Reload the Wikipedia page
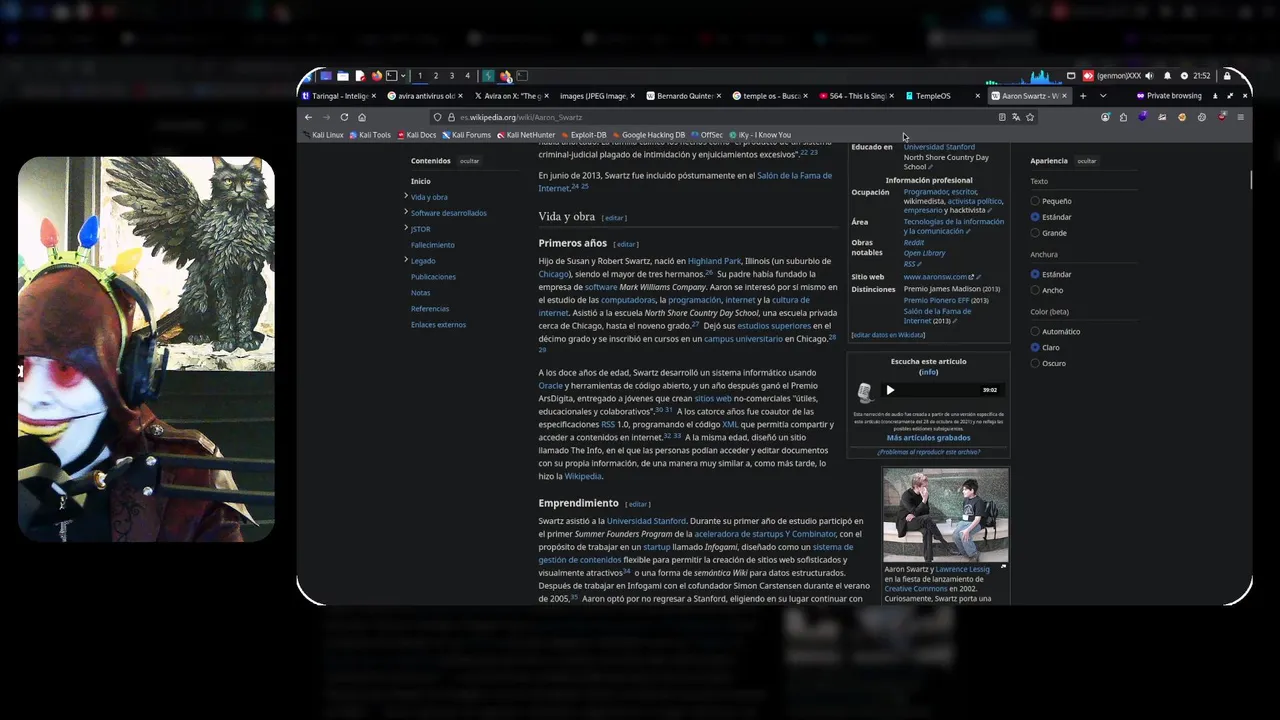Viewport: 1280px width, 720px height. pyautogui.click(x=344, y=117)
